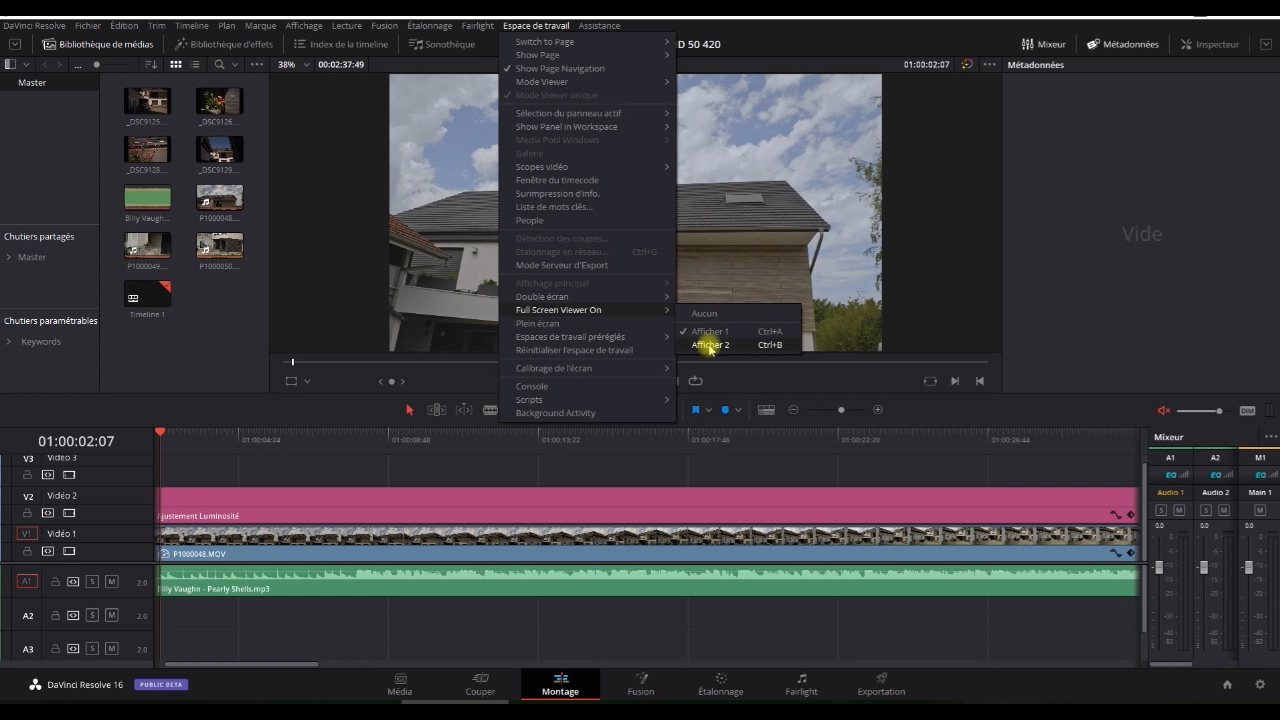Mute the A2 timeline audio track

tap(111, 615)
